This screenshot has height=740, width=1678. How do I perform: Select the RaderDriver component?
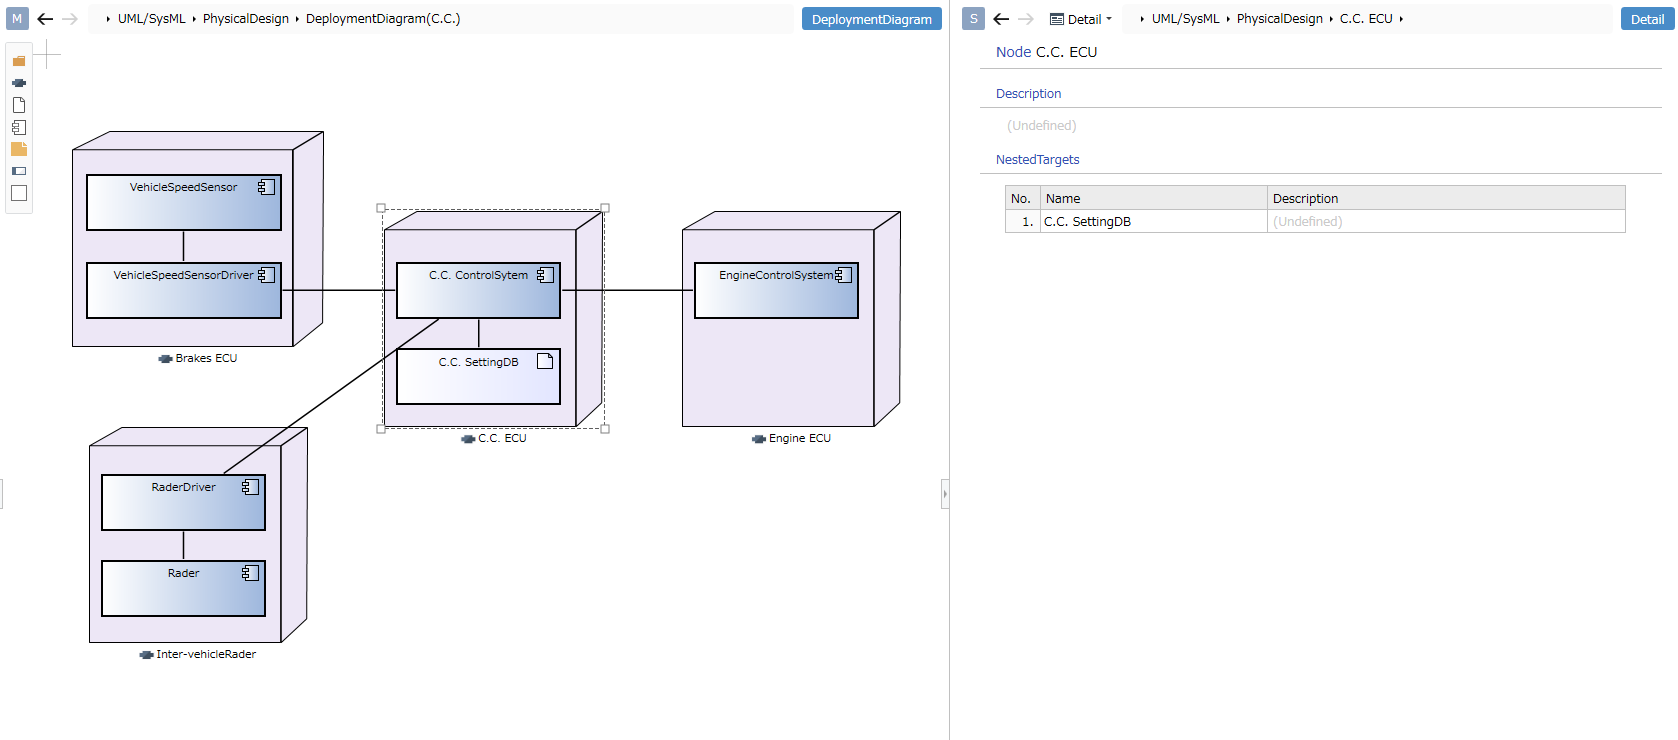[x=183, y=503]
